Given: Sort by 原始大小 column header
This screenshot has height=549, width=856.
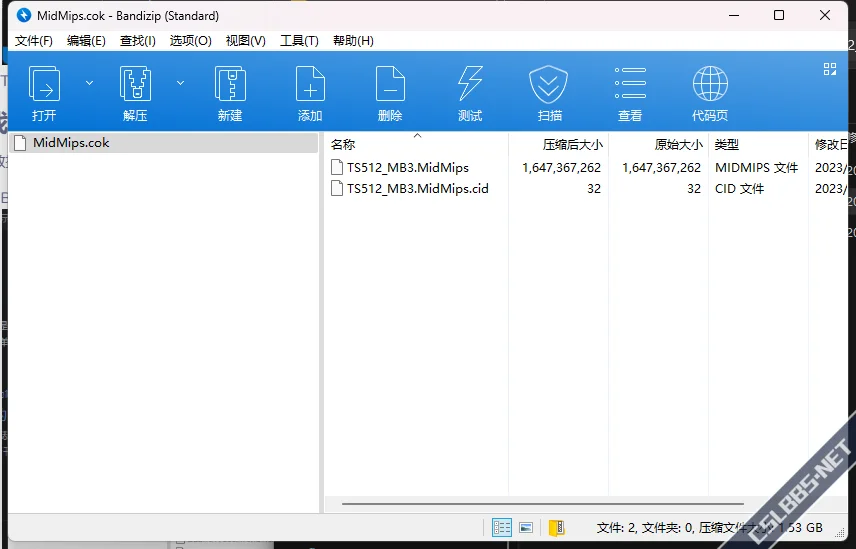Looking at the screenshot, I should [658, 145].
